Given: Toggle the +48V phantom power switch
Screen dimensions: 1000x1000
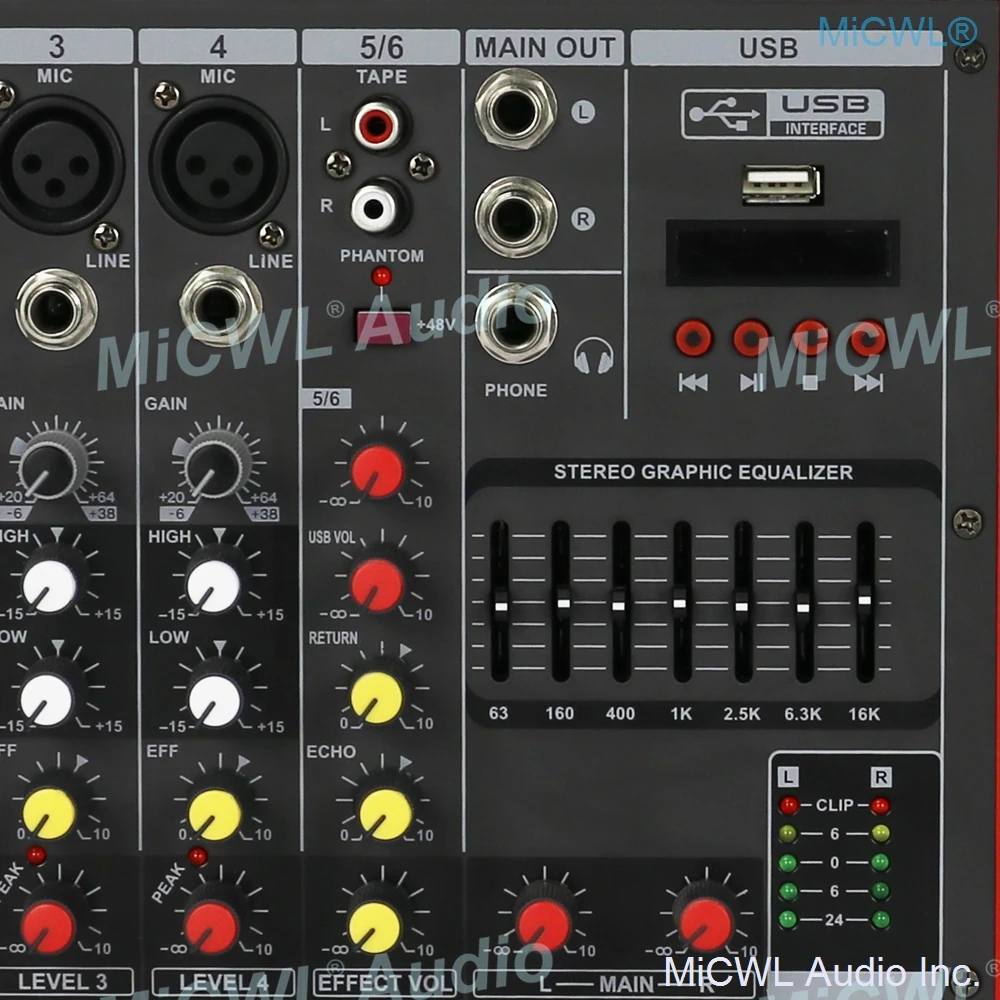Looking at the screenshot, I should tap(383, 327).
